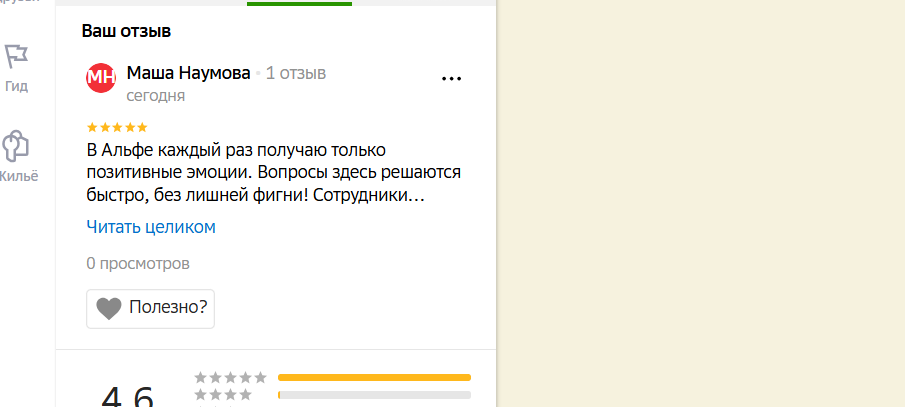This screenshot has width=905, height=407.
Task: Open Маша Наумова profile name
Action: 189,73
